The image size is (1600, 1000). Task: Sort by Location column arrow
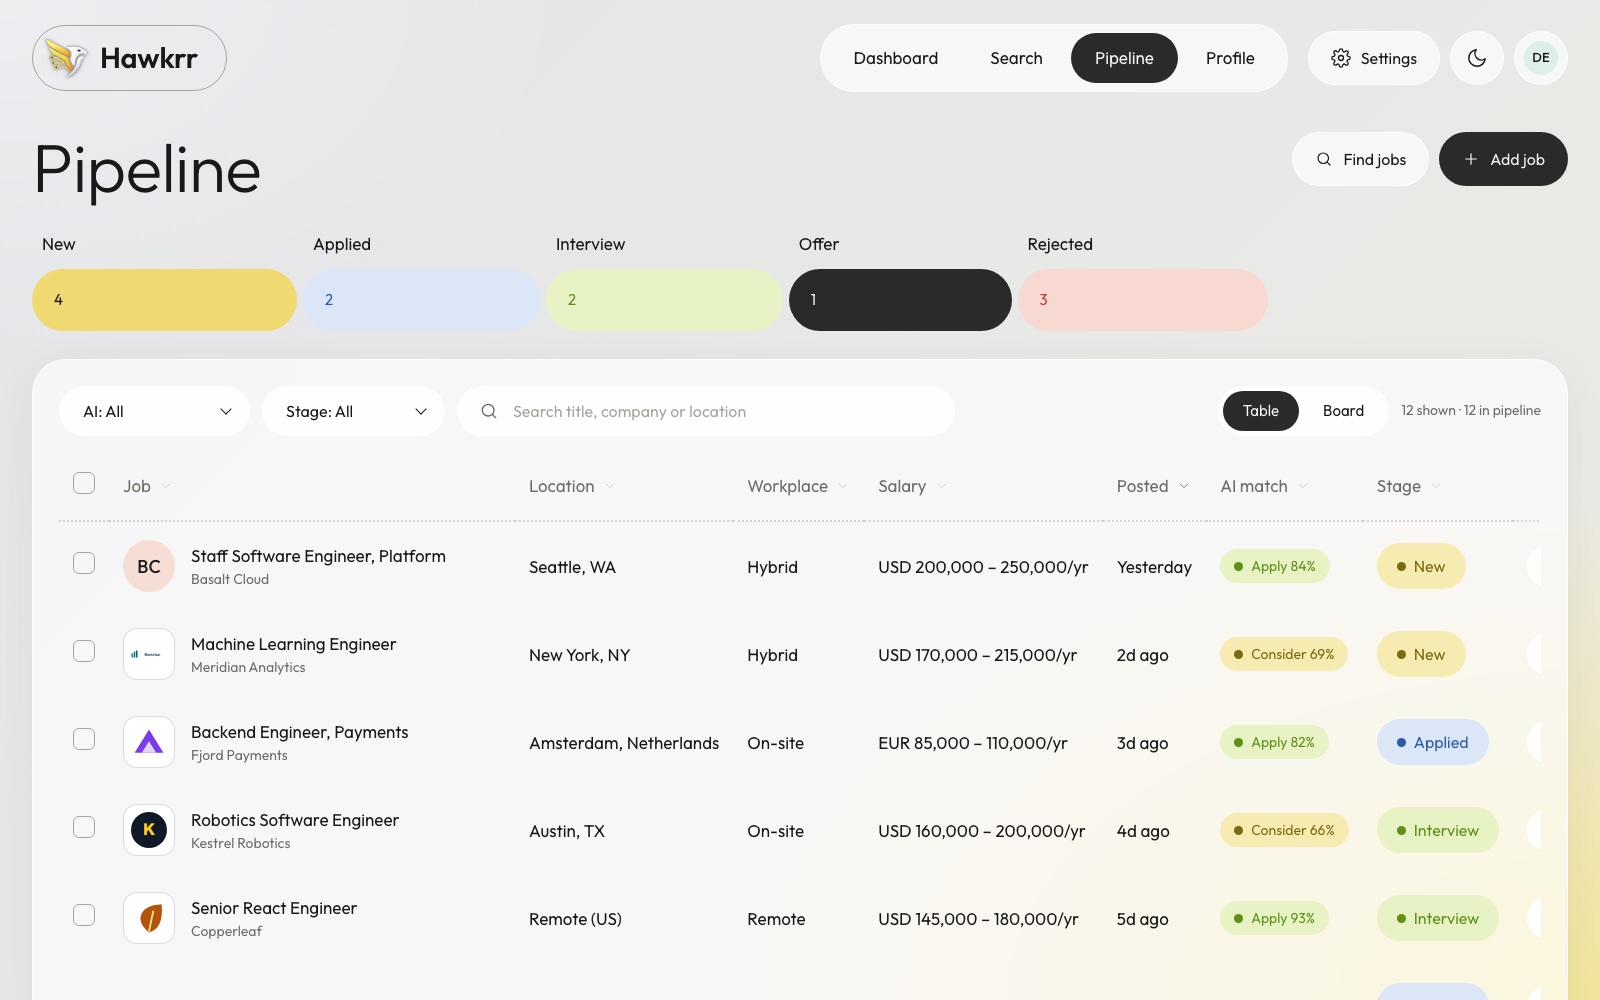click(x=610, y=487)
